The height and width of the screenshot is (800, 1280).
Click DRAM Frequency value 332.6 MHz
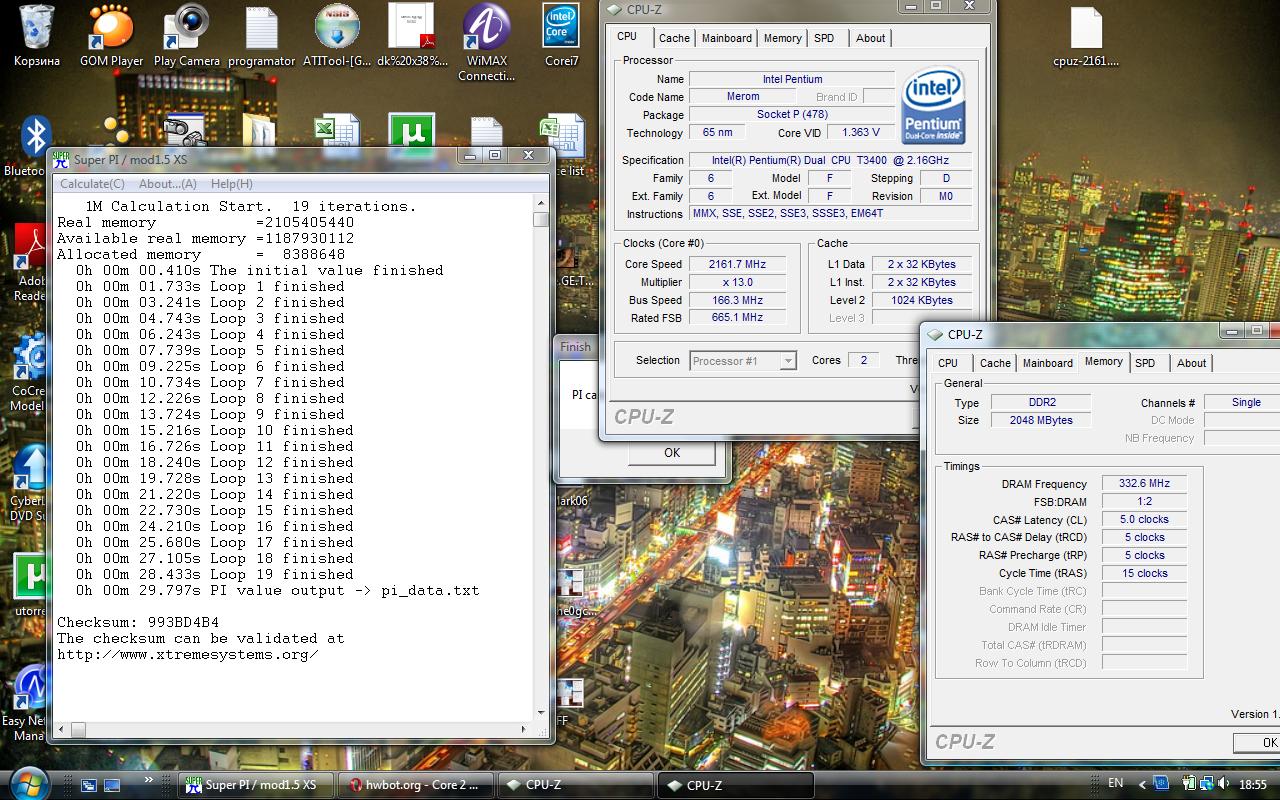click(1145, 484)
